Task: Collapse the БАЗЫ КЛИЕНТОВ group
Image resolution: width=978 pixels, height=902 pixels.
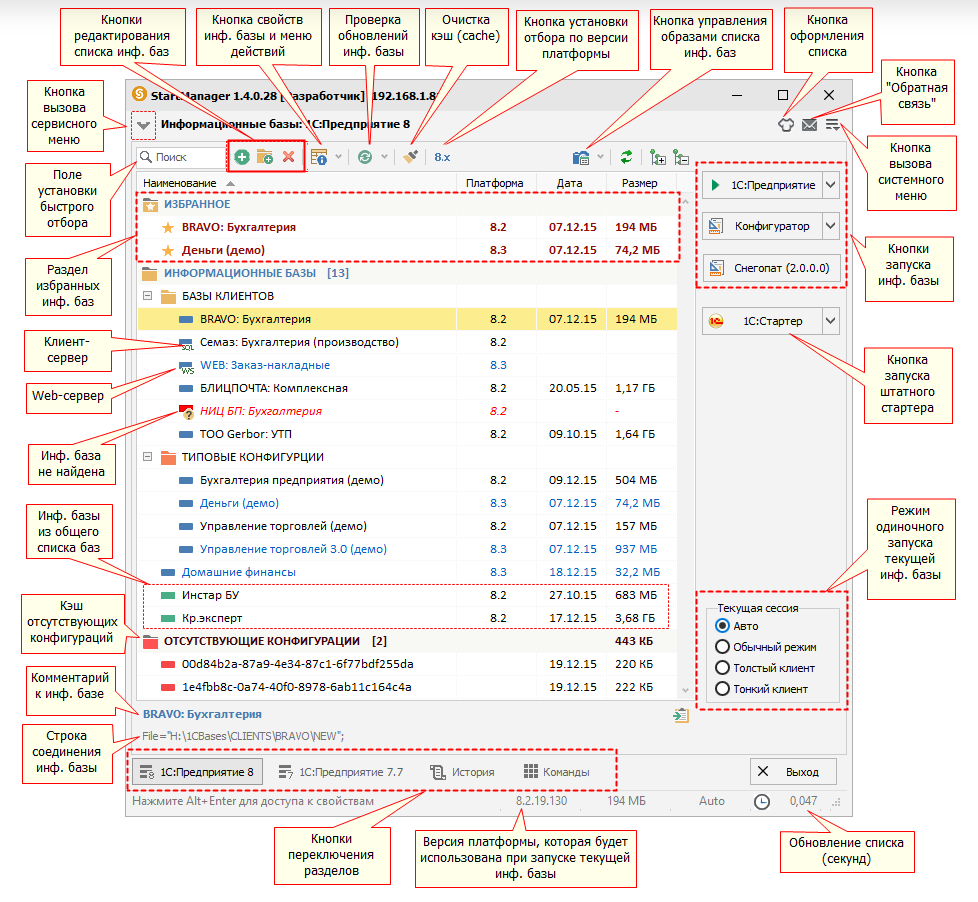Action: [148, 296]
